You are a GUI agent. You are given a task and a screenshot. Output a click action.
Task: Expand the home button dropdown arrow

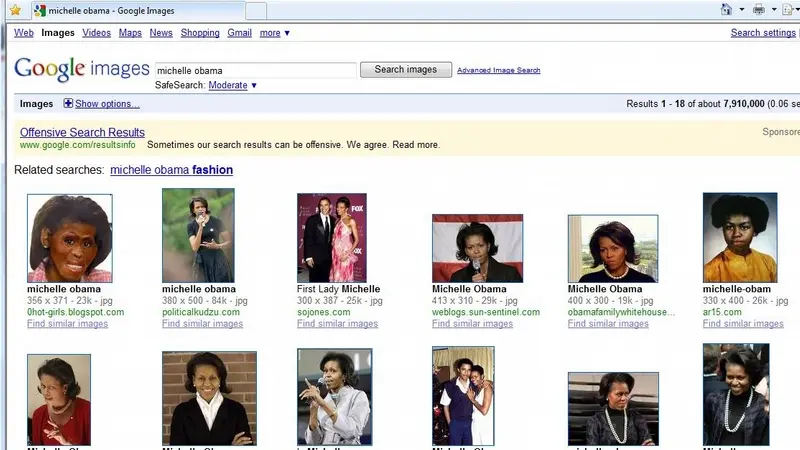click(x=741, y=9)
